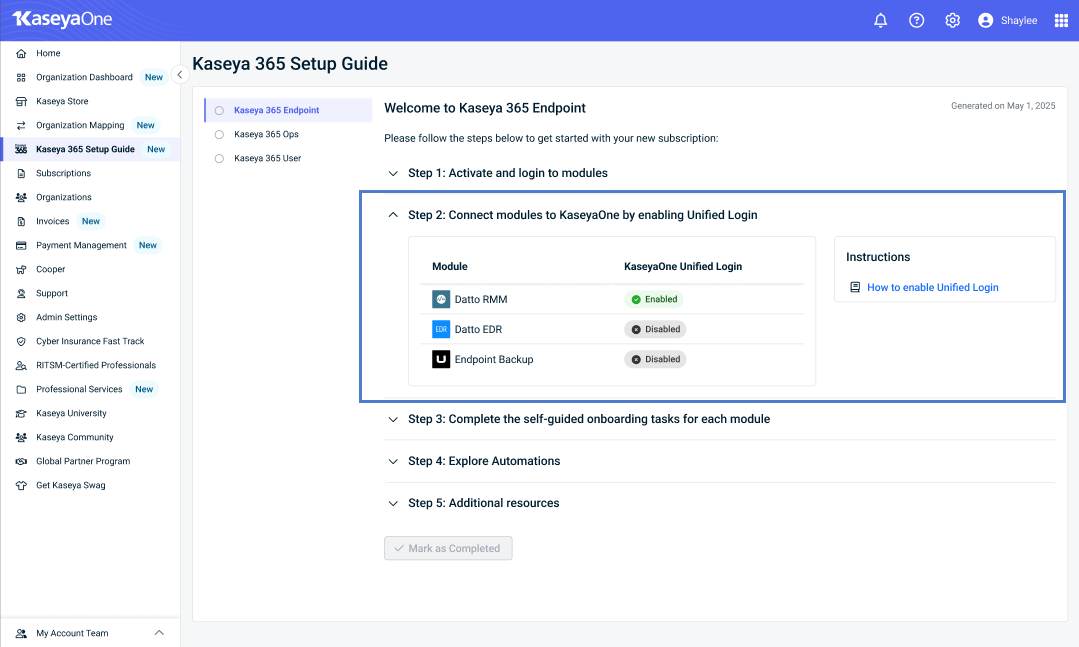Click the Invoices icon in sidebar
The image size is (1079, 647).
[x=21, y=222]
